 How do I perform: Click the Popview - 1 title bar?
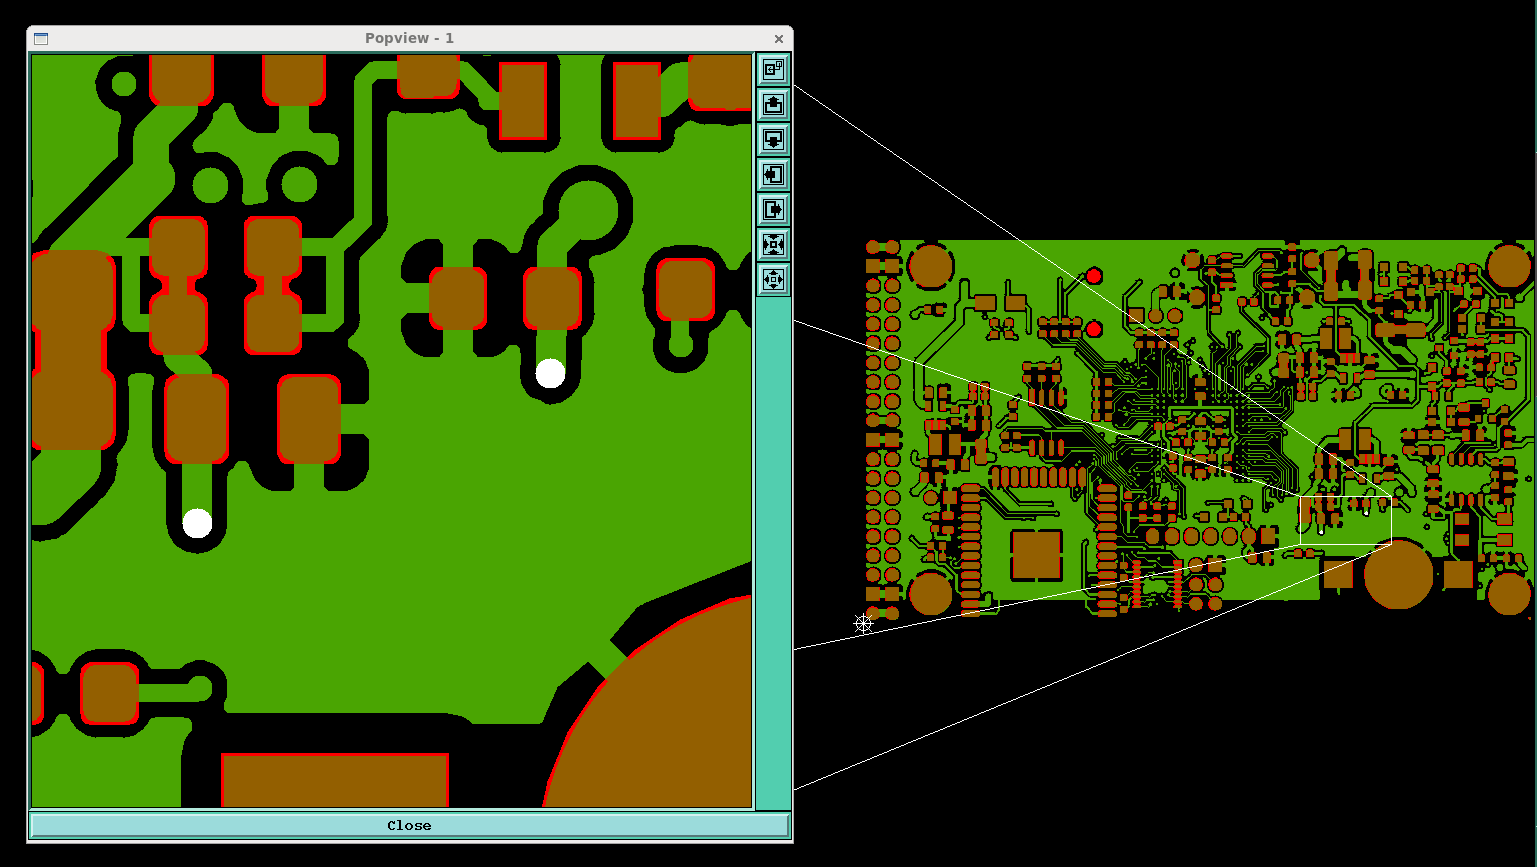[409, 39]
